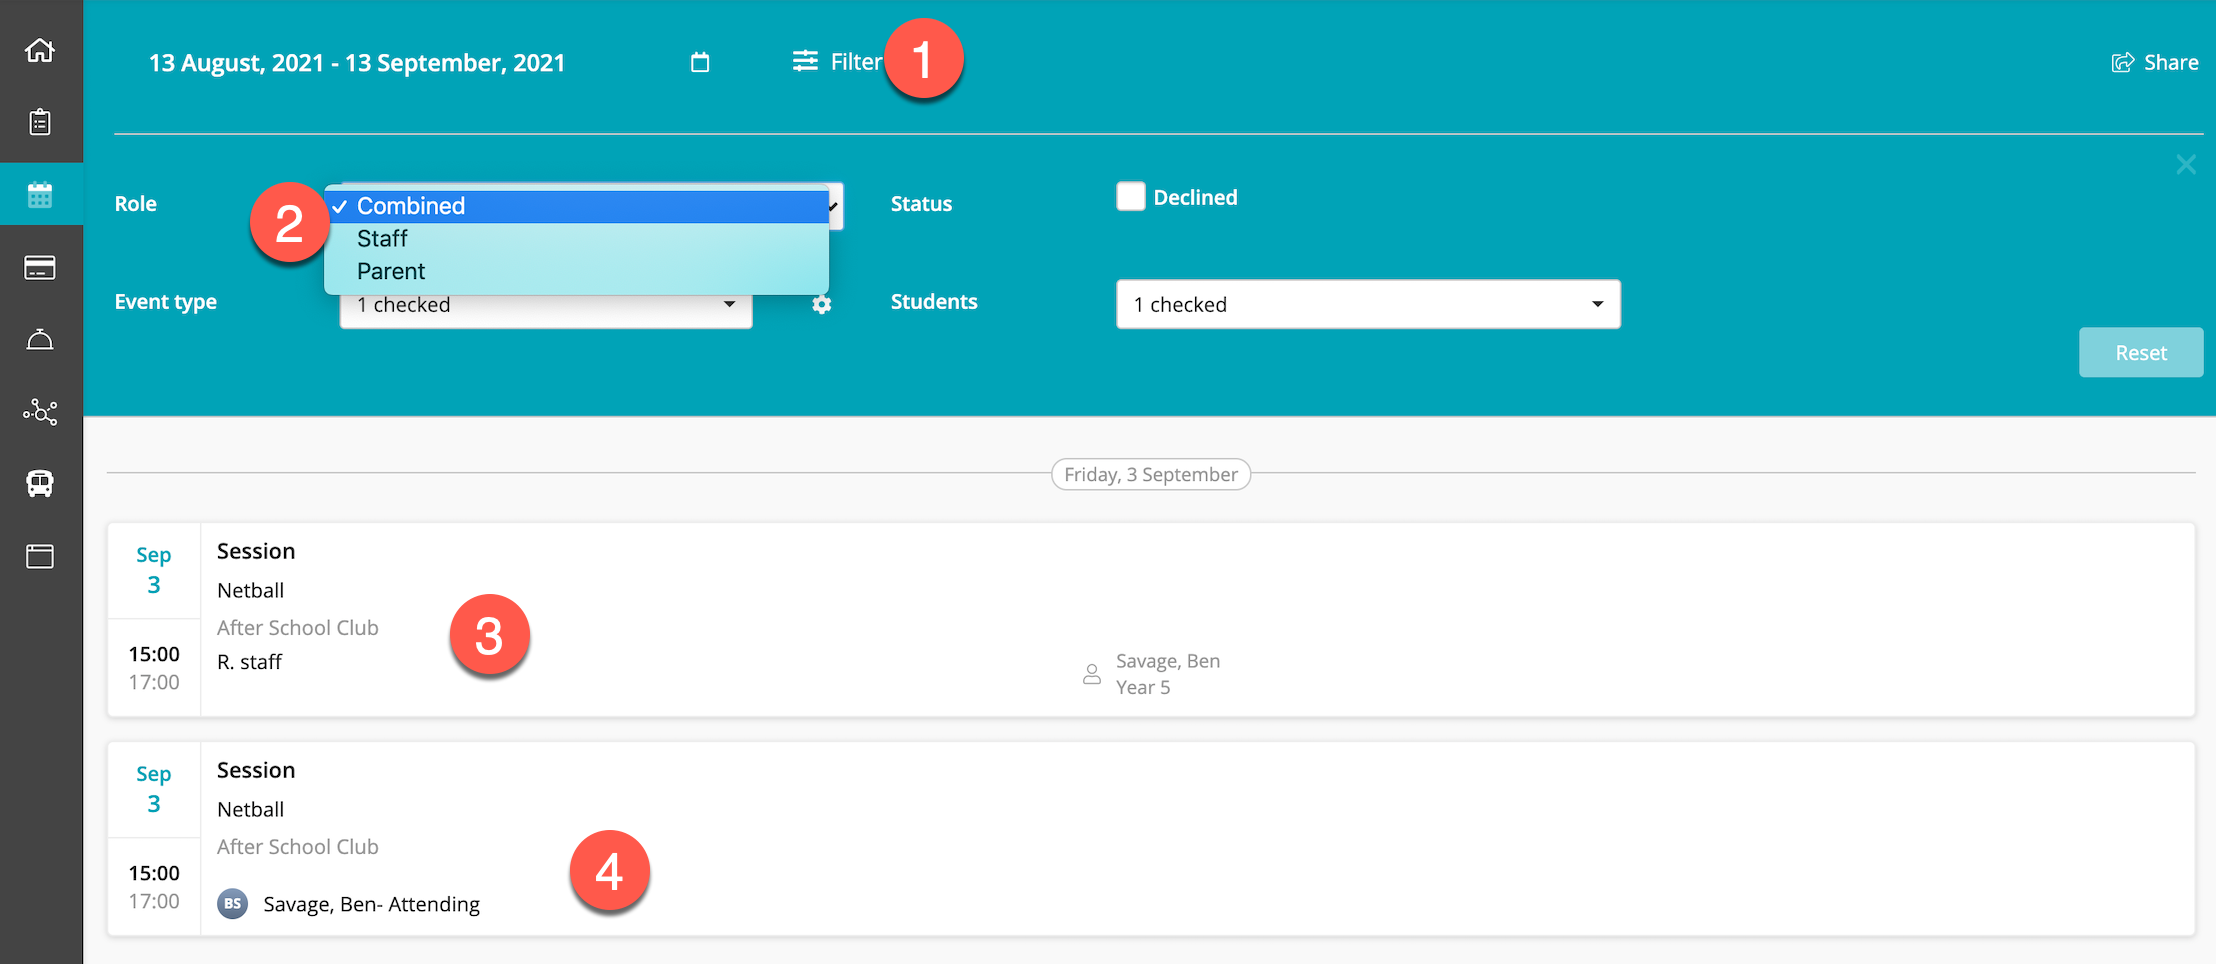Open the Netball session with R. staff
2216x964 pixels.
point(1151,619)
